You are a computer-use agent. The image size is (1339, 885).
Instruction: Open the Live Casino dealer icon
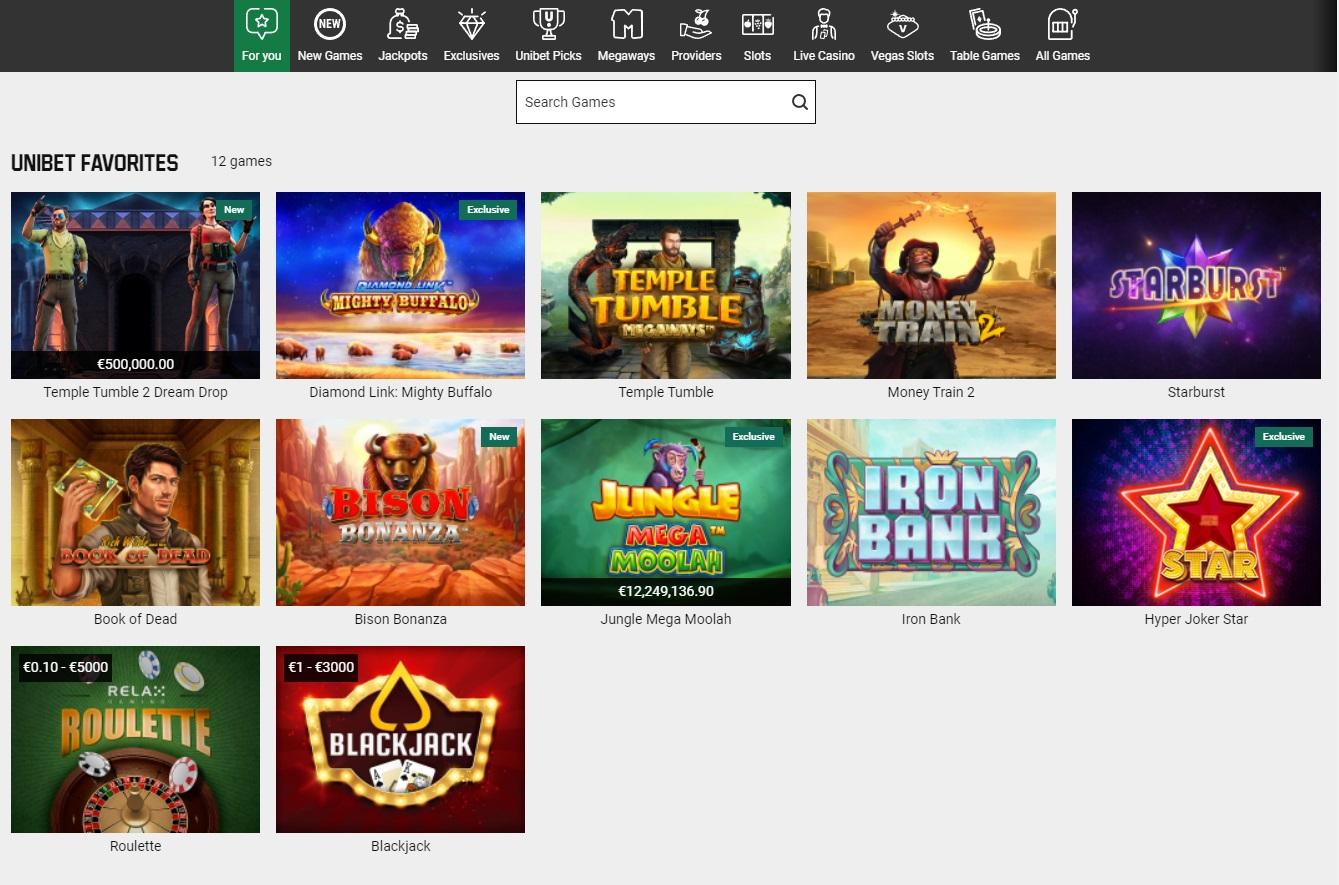pos(823,23)
